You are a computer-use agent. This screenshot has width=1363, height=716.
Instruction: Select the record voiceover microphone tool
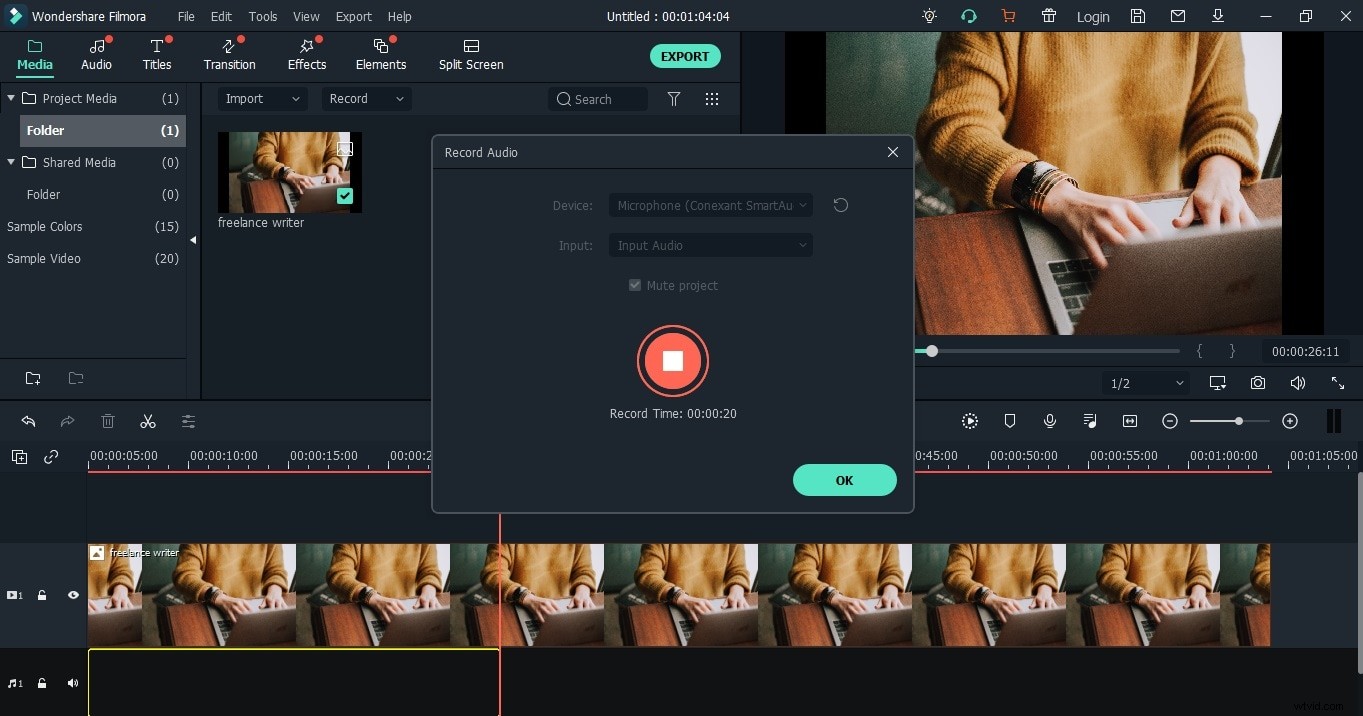click(1050, 421)
